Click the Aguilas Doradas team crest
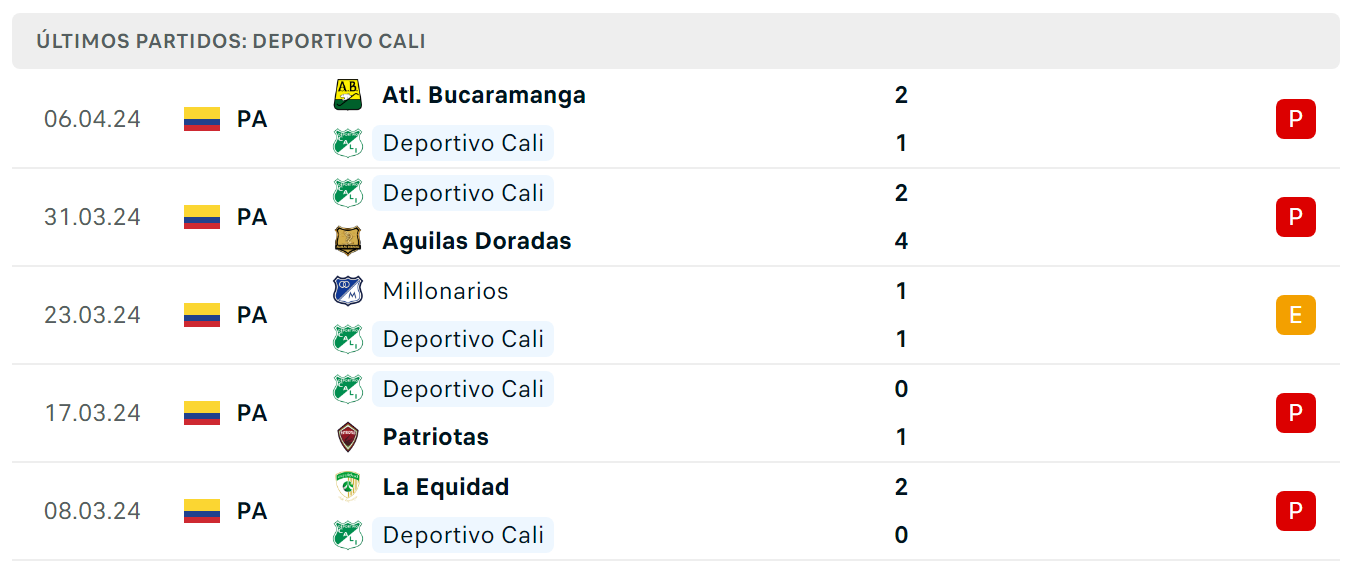The height and width of the screenshot is (572, 1353). click(x=347, y=241)
